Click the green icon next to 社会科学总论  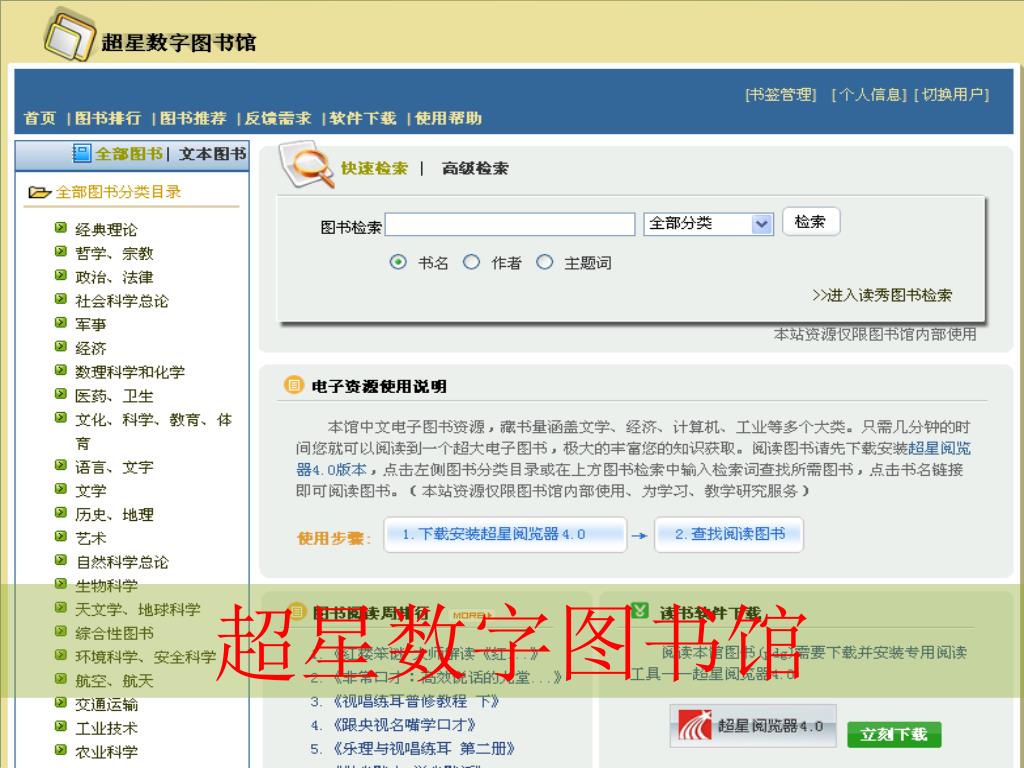coord(61,298)
